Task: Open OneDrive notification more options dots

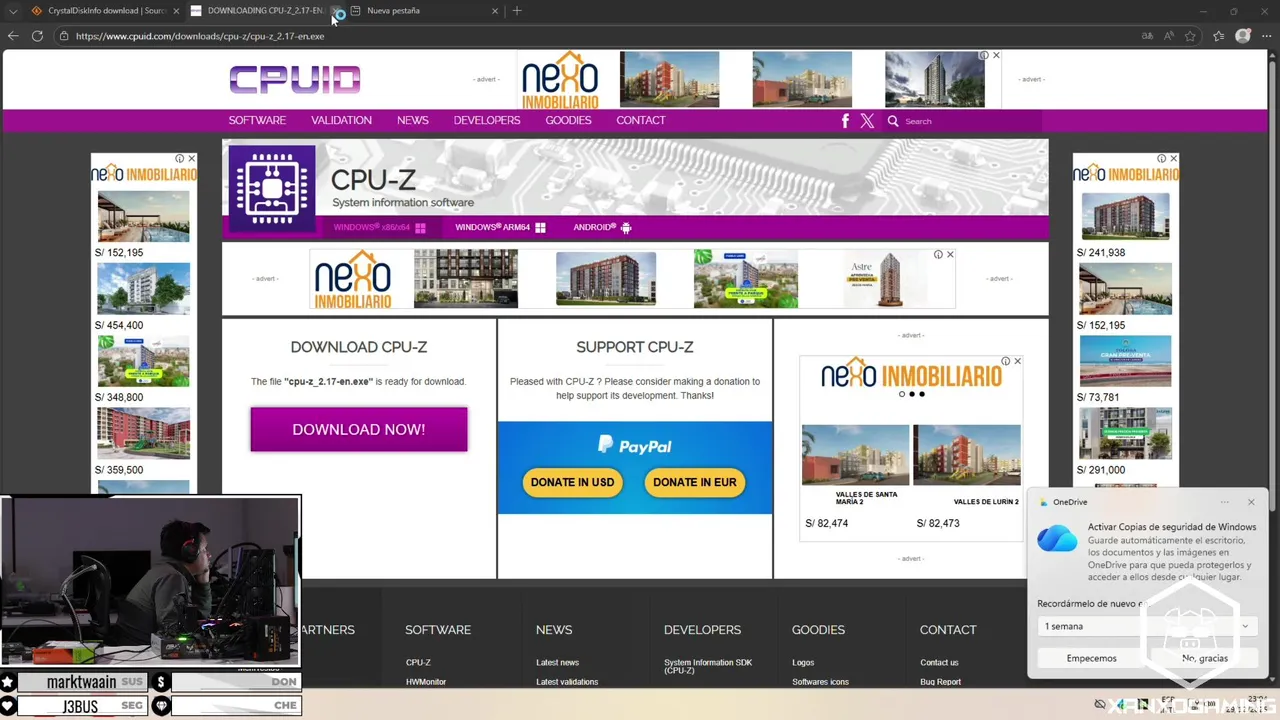Action: [1224, 502]
